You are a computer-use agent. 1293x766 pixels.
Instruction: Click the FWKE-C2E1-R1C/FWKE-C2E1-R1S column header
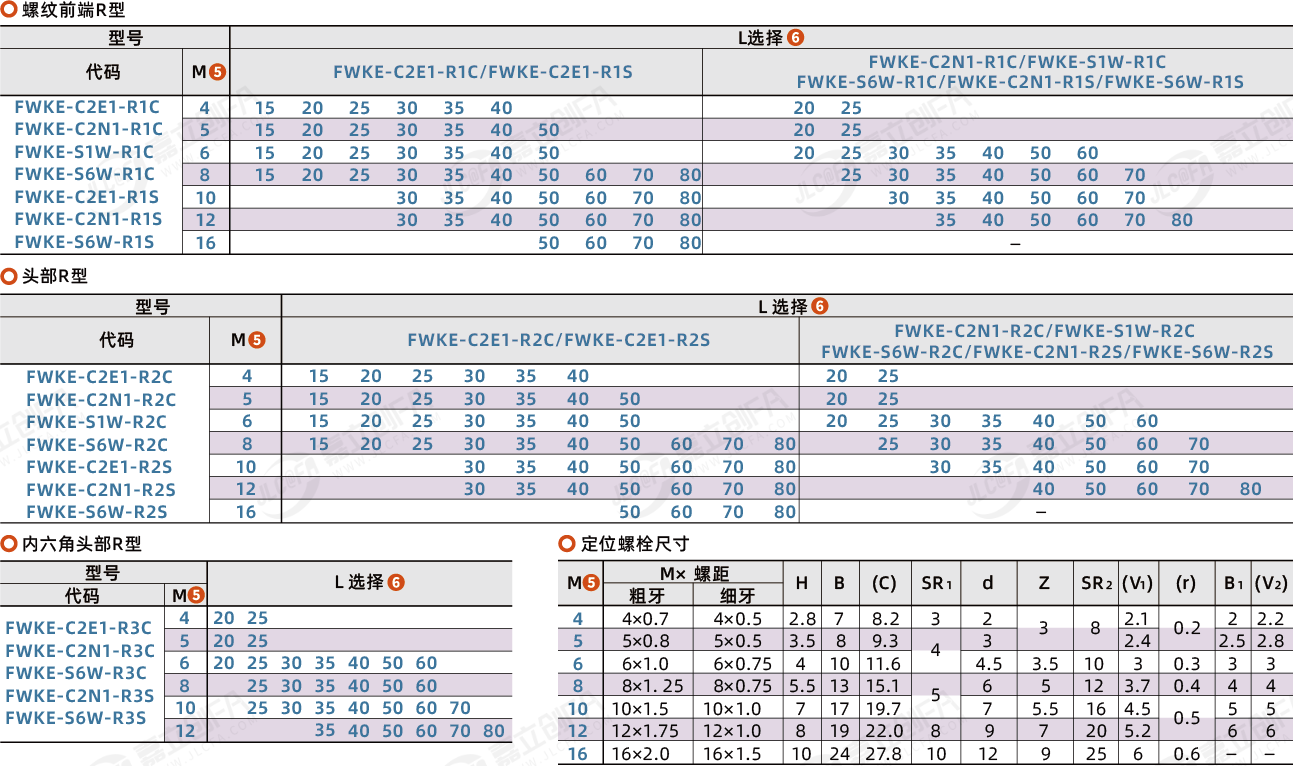483,72
